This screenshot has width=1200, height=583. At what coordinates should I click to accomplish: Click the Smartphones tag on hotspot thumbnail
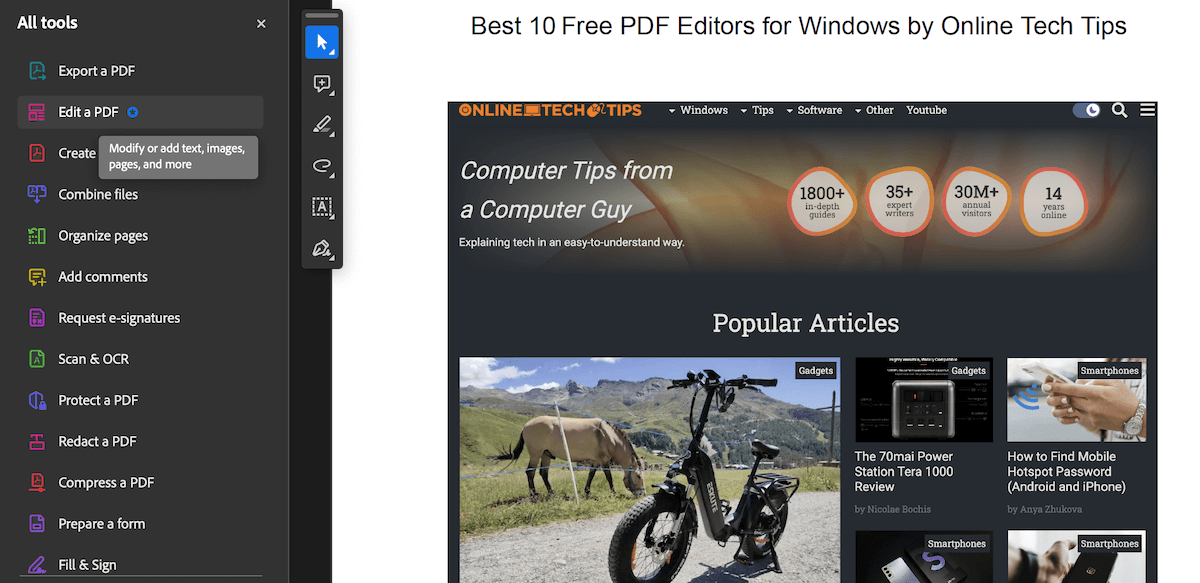pyautogui.click(x=1110, y=370)
